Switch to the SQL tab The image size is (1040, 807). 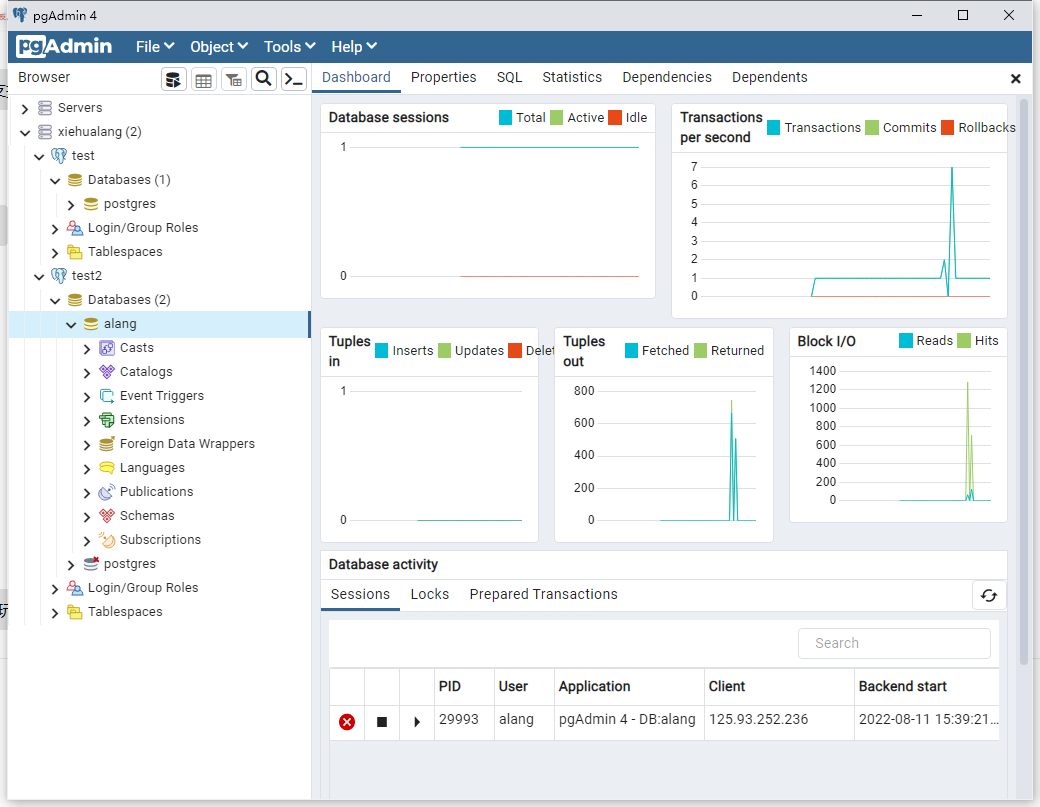click(509, 77)
